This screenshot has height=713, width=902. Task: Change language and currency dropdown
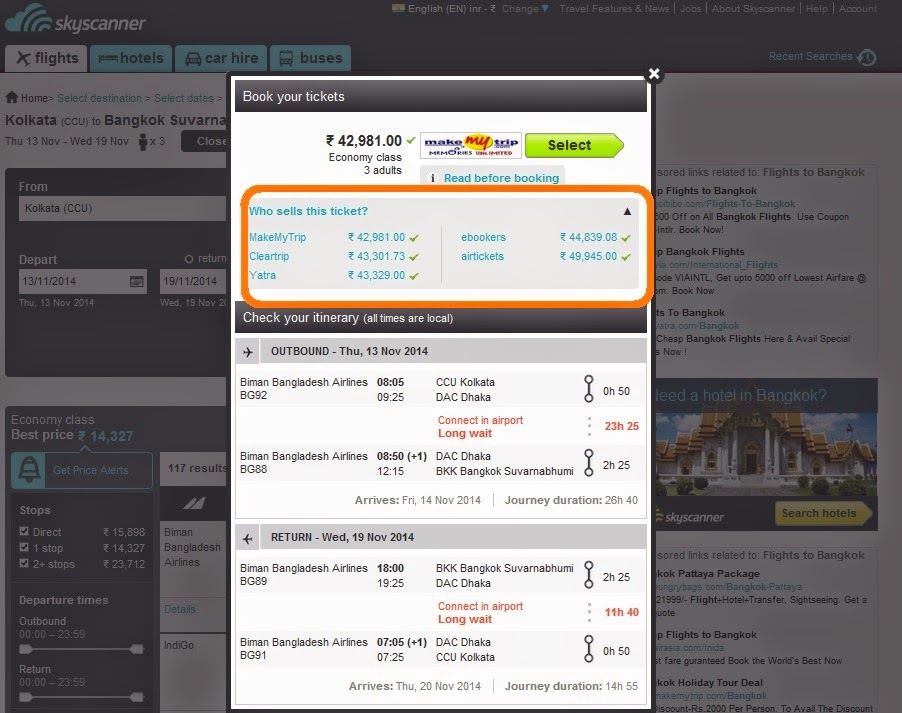[525, 9]
